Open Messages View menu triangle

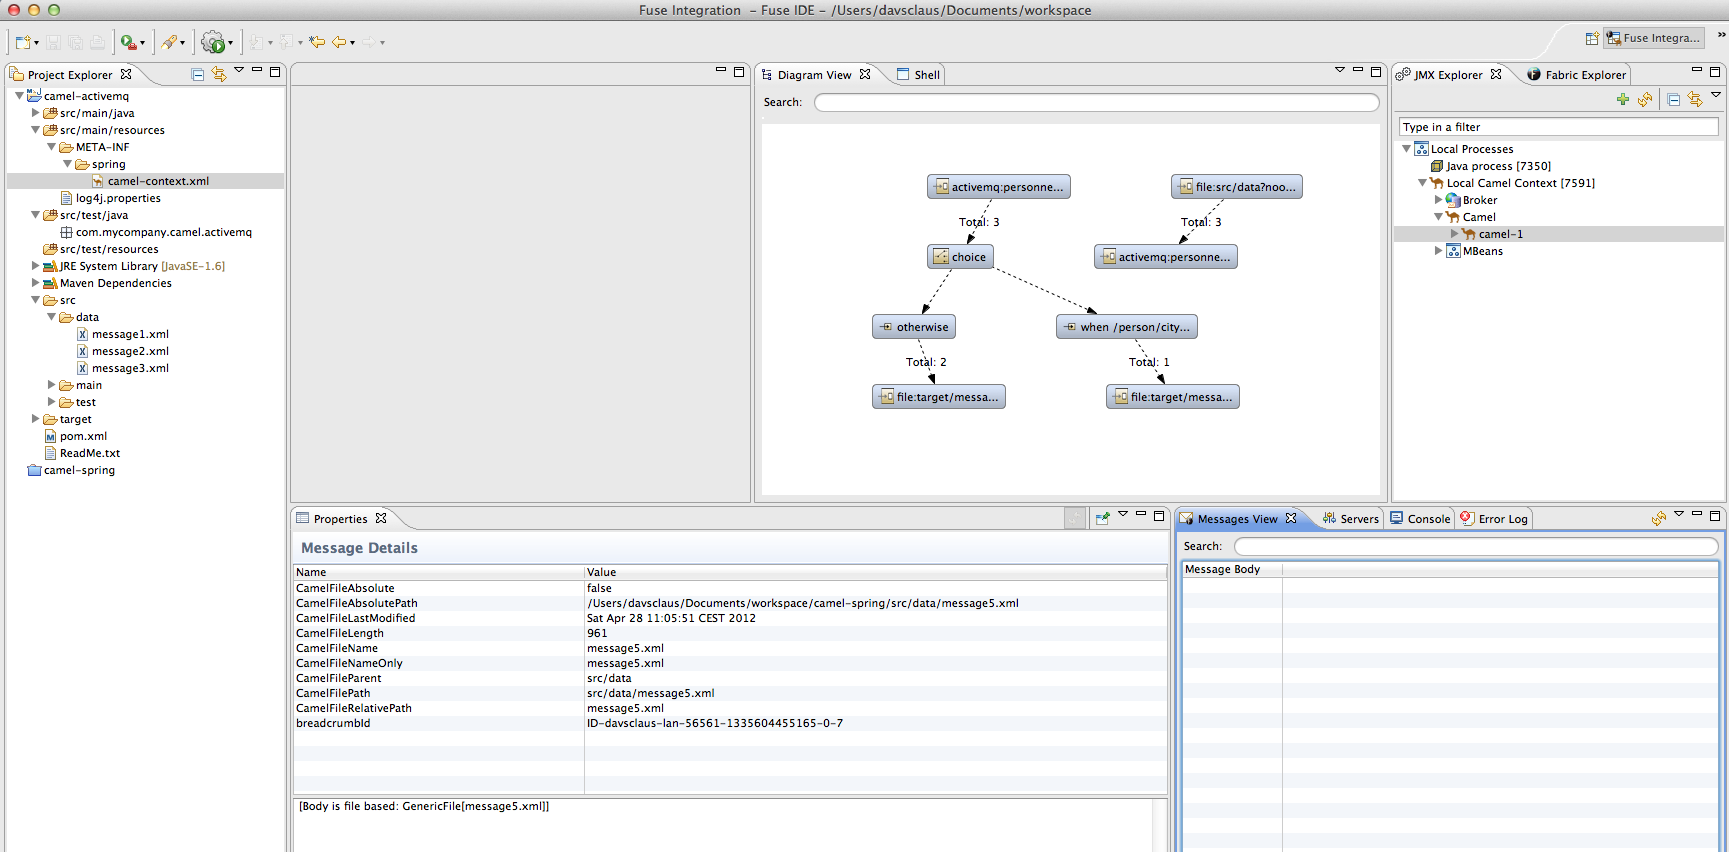[x=1679, y=514]
